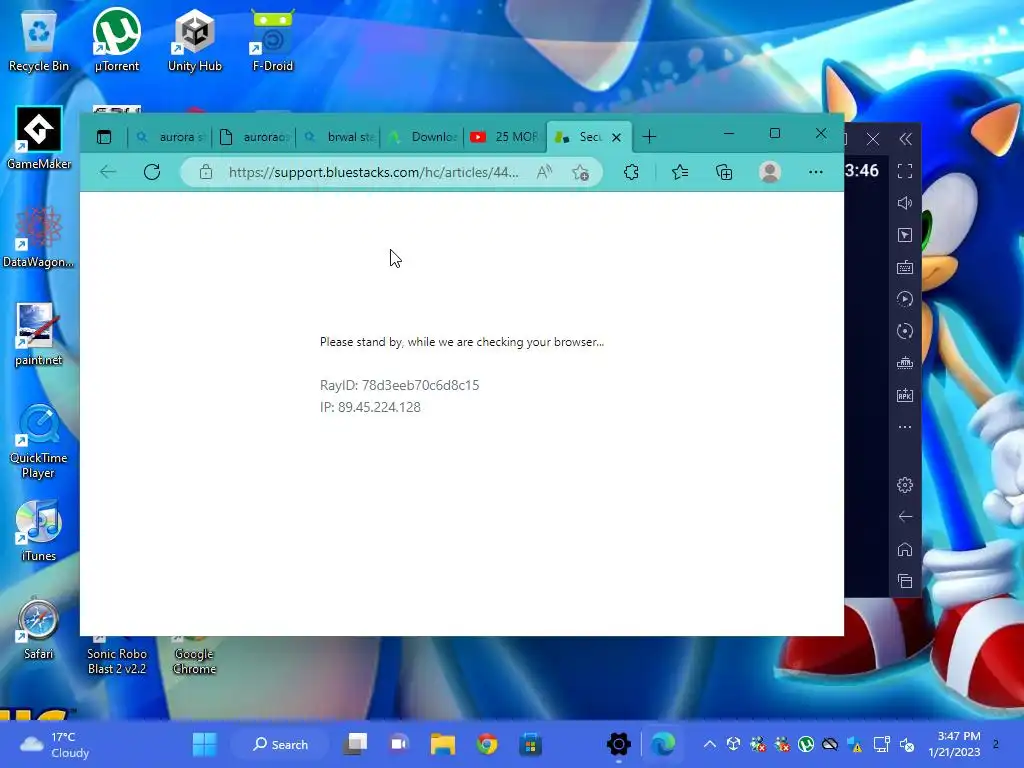Image resolution: width=1024 pixels, height=768 pixels.
Task: Open the taskbar video chat icon
Action: click(398, 744)
